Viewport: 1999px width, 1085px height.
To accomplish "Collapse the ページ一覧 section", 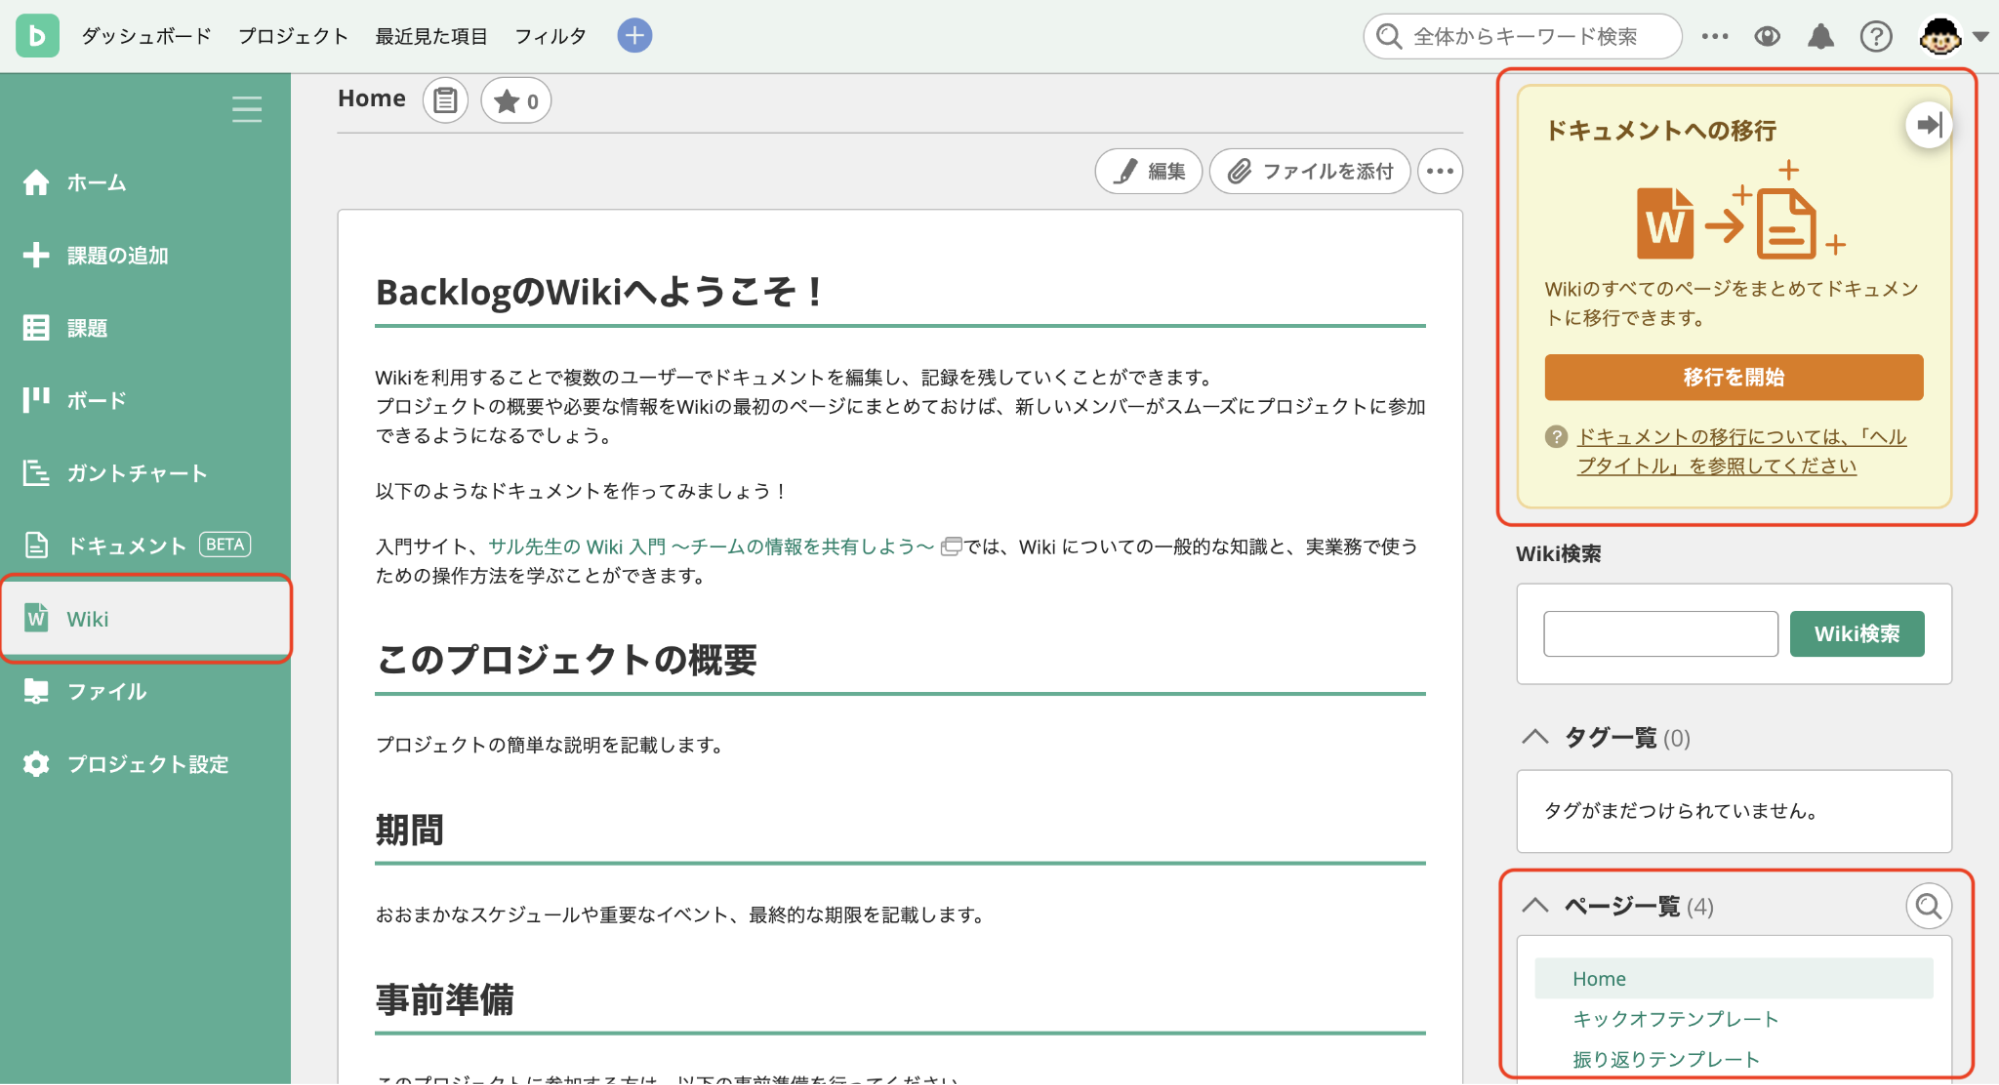I will click(1535, 906).
